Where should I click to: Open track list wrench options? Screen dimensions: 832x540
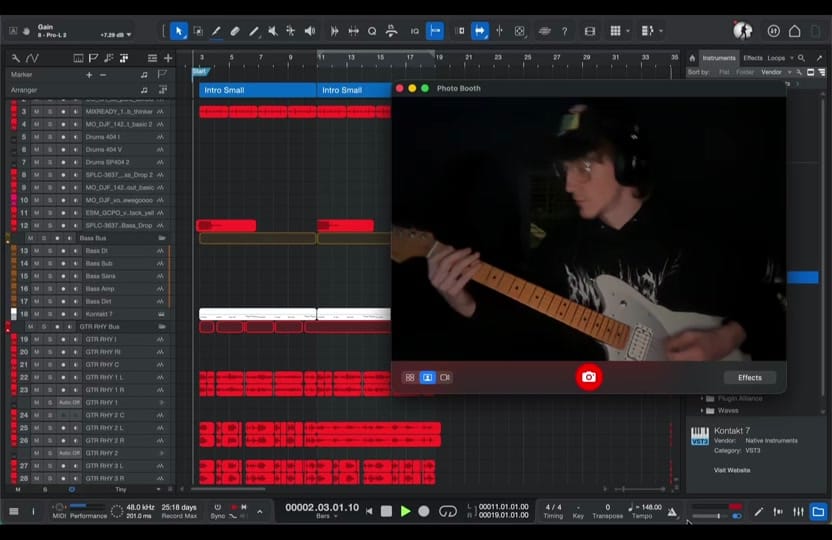pos(15,58)
